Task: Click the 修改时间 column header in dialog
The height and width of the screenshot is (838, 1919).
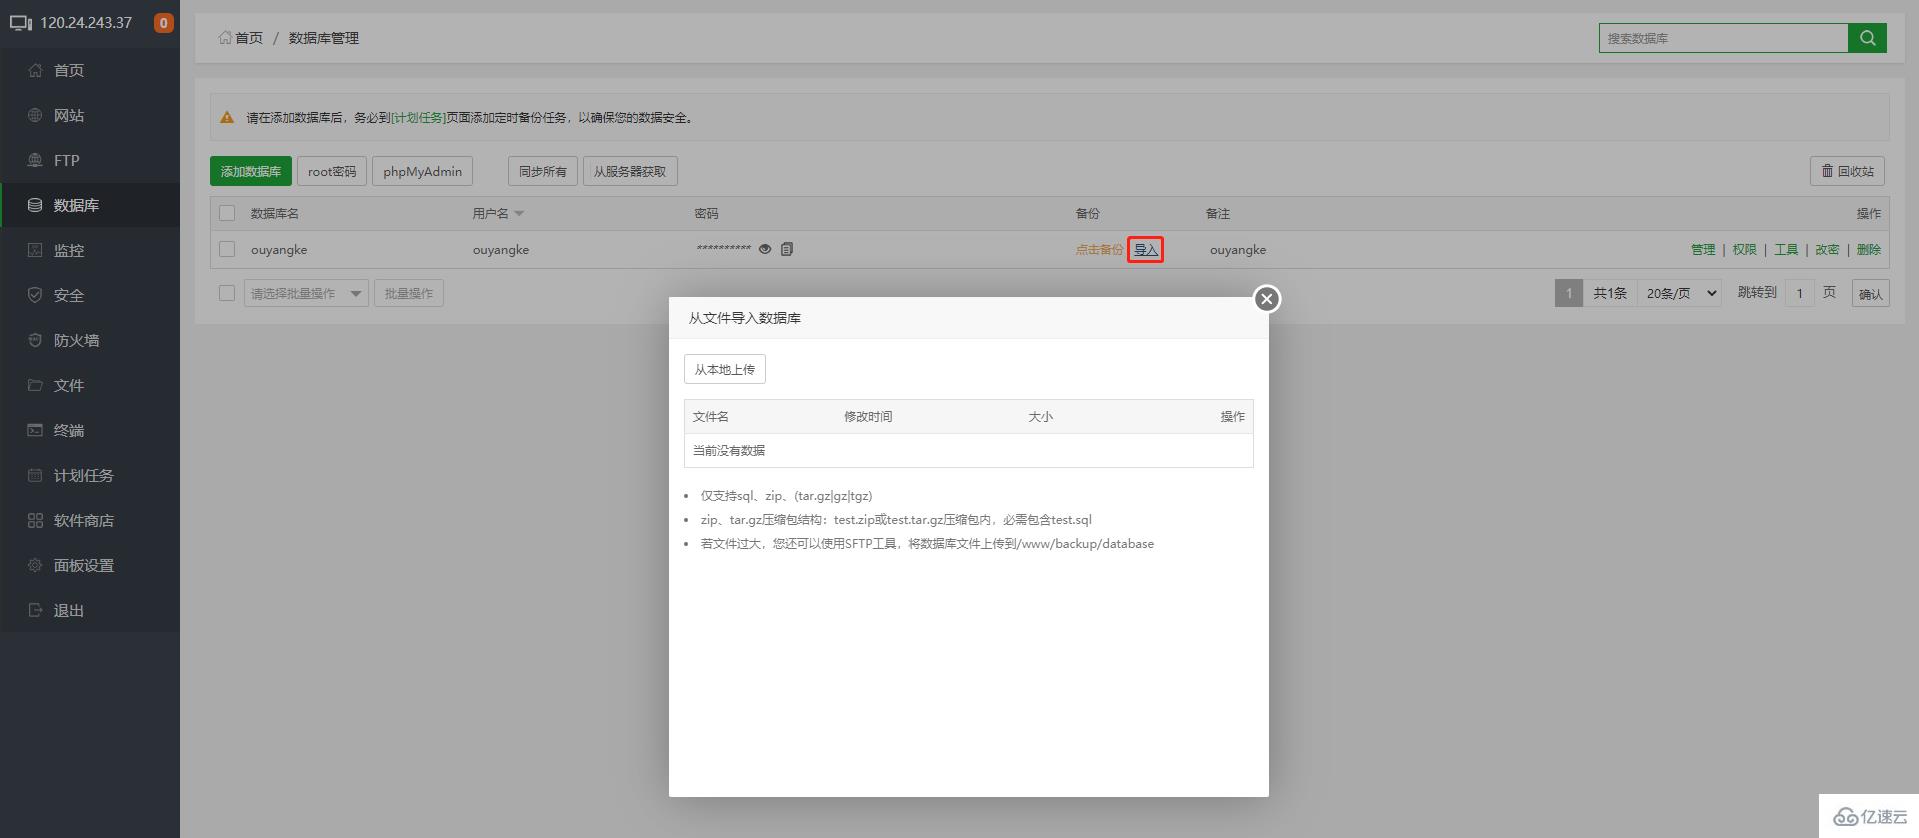Action: (x=868, y=416)
